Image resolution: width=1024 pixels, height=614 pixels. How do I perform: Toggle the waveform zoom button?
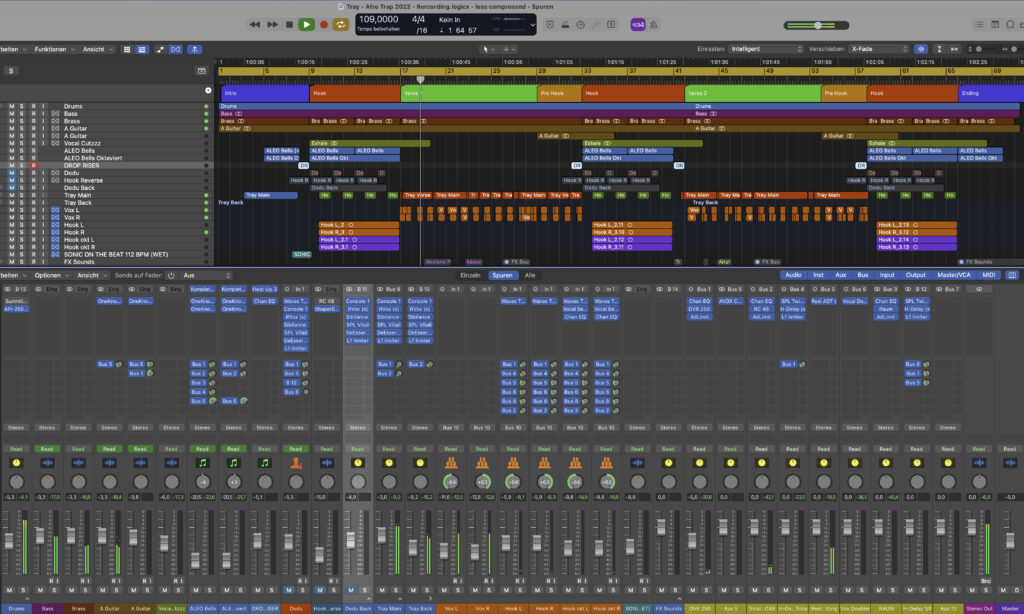pyautogui.click(x=921, y=49)
